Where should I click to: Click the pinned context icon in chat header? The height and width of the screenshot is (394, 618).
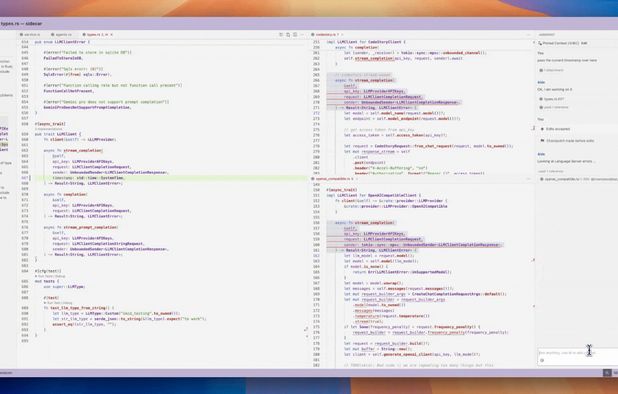[540, 43]
